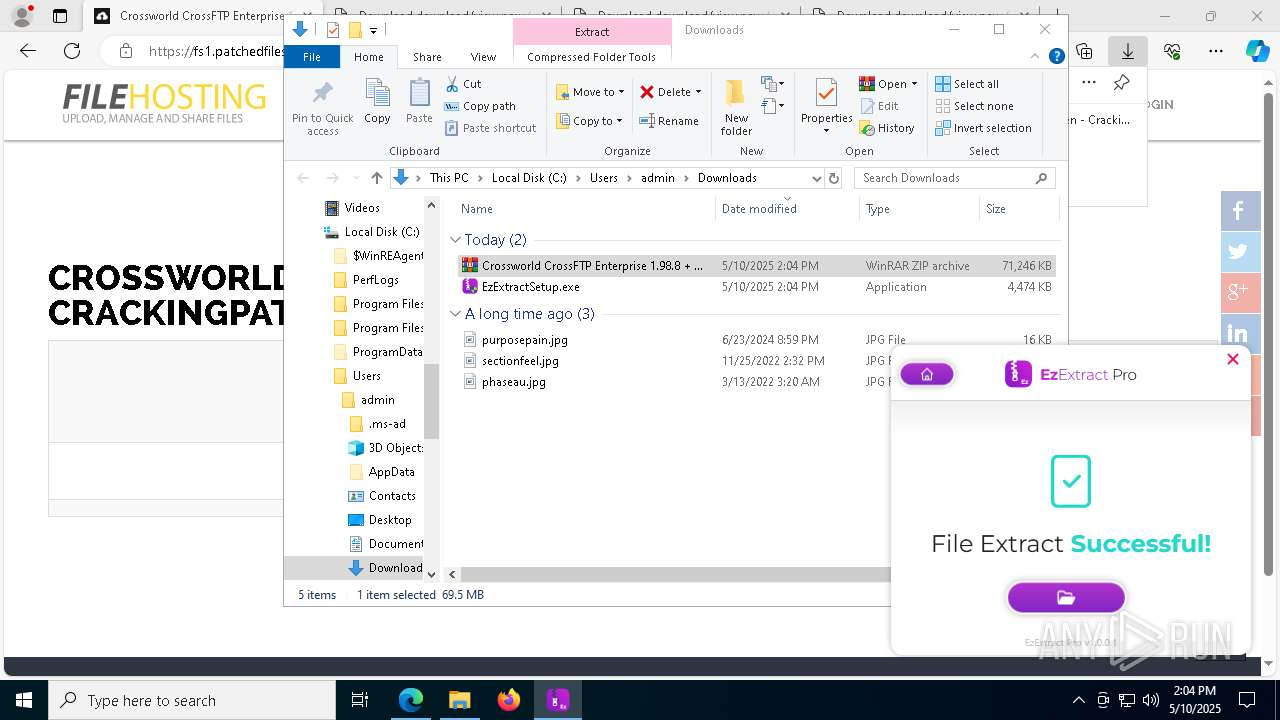Click Paste shortcut in ribbon
Image resolution: width=1280 pixels, height=720 pixels.
[x=491, y=128]
